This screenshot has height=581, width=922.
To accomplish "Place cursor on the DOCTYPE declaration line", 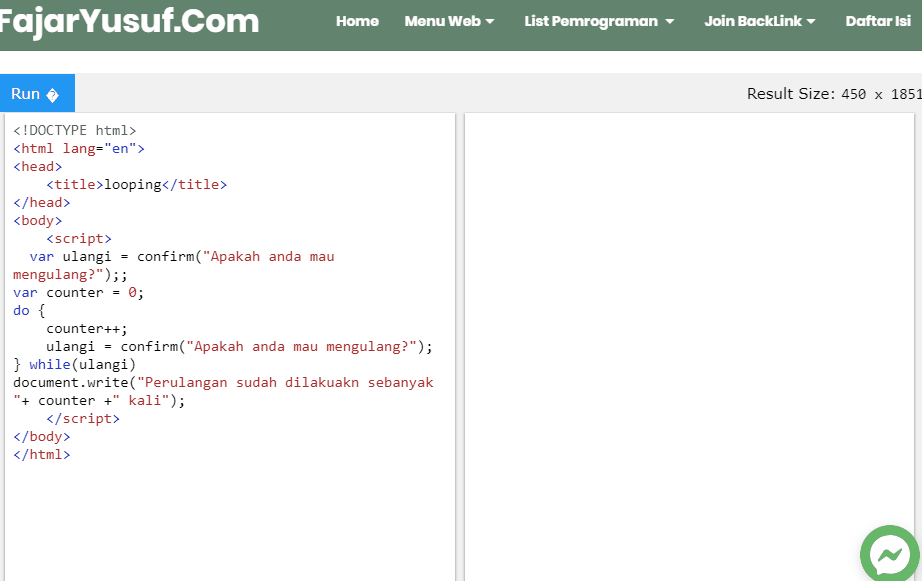I will [x=75, y=129].
